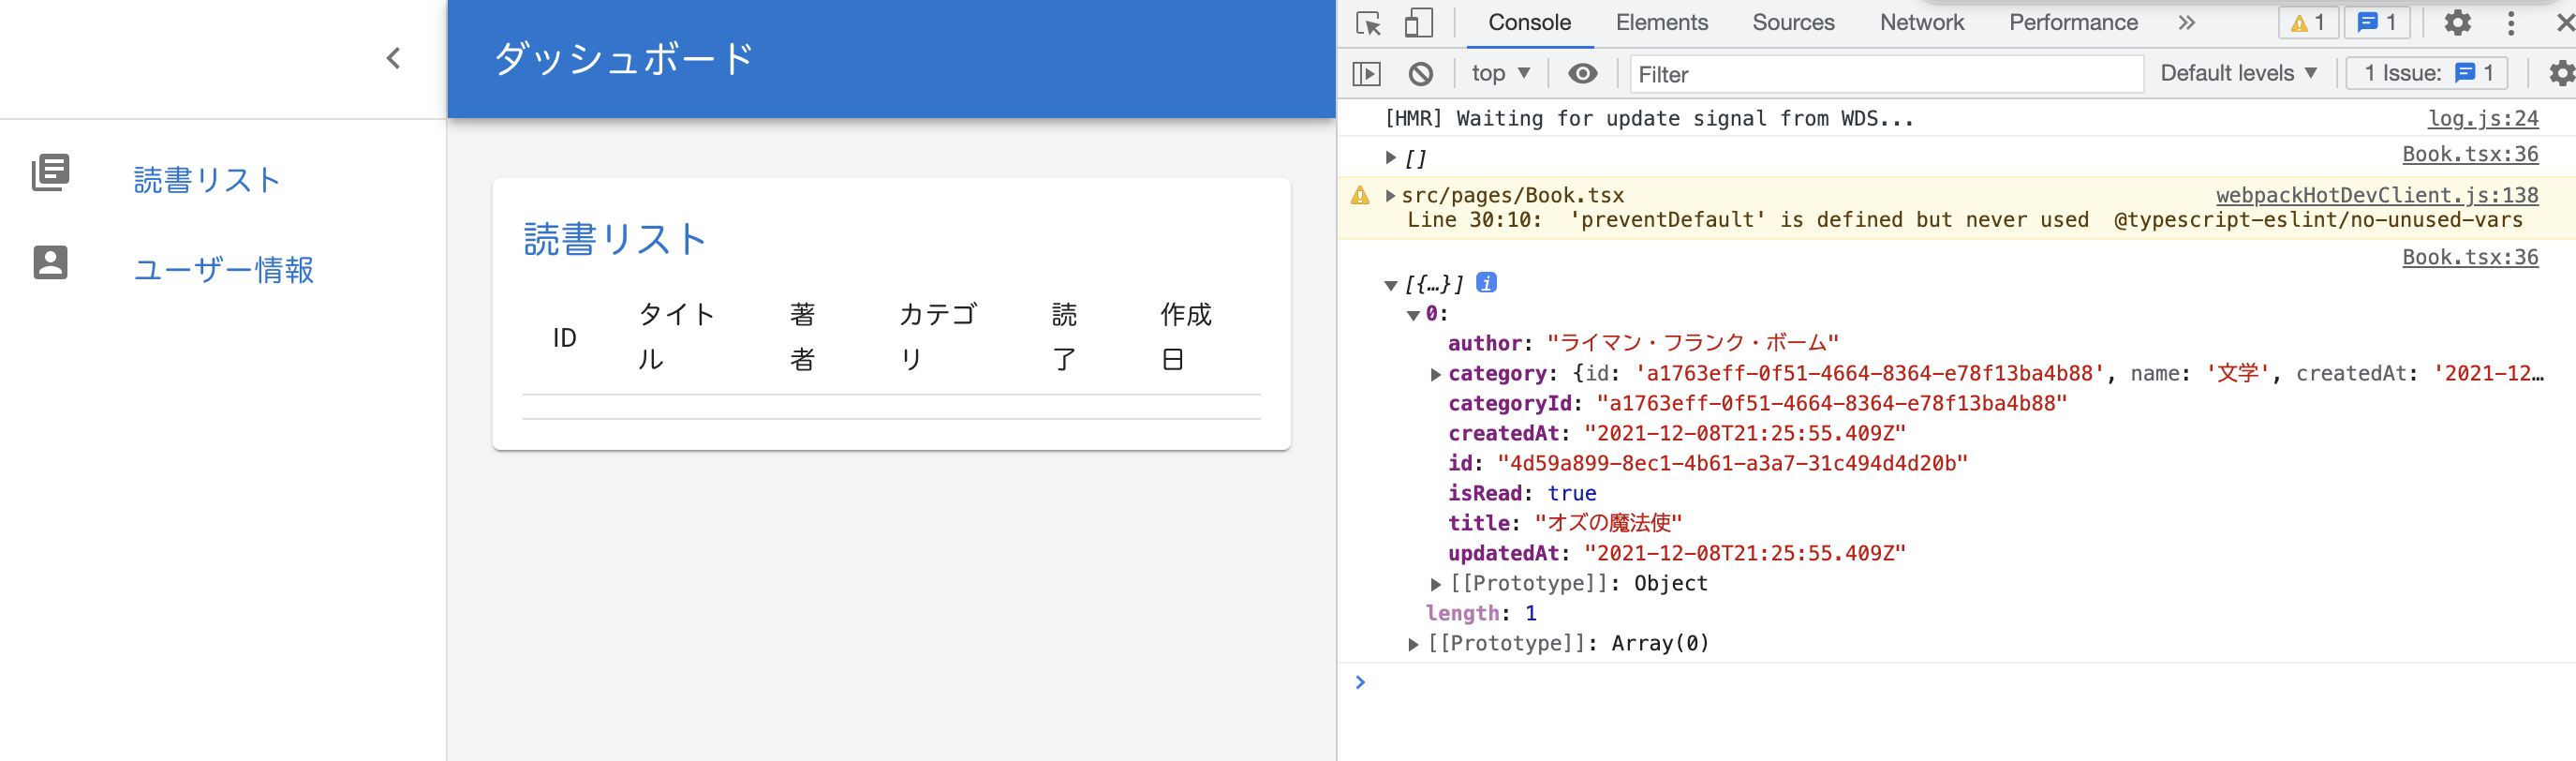Click the categoryId property line
This screenshot has width=2576, height=761.
pos(1757,403)
